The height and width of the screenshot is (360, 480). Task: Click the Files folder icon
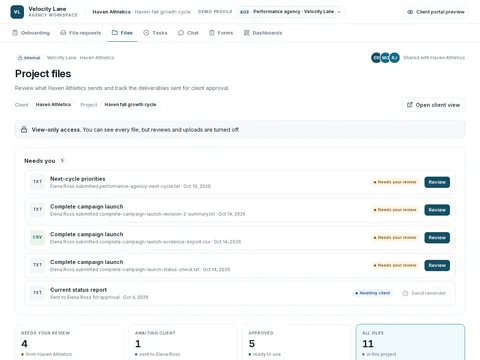click(115, 33)
